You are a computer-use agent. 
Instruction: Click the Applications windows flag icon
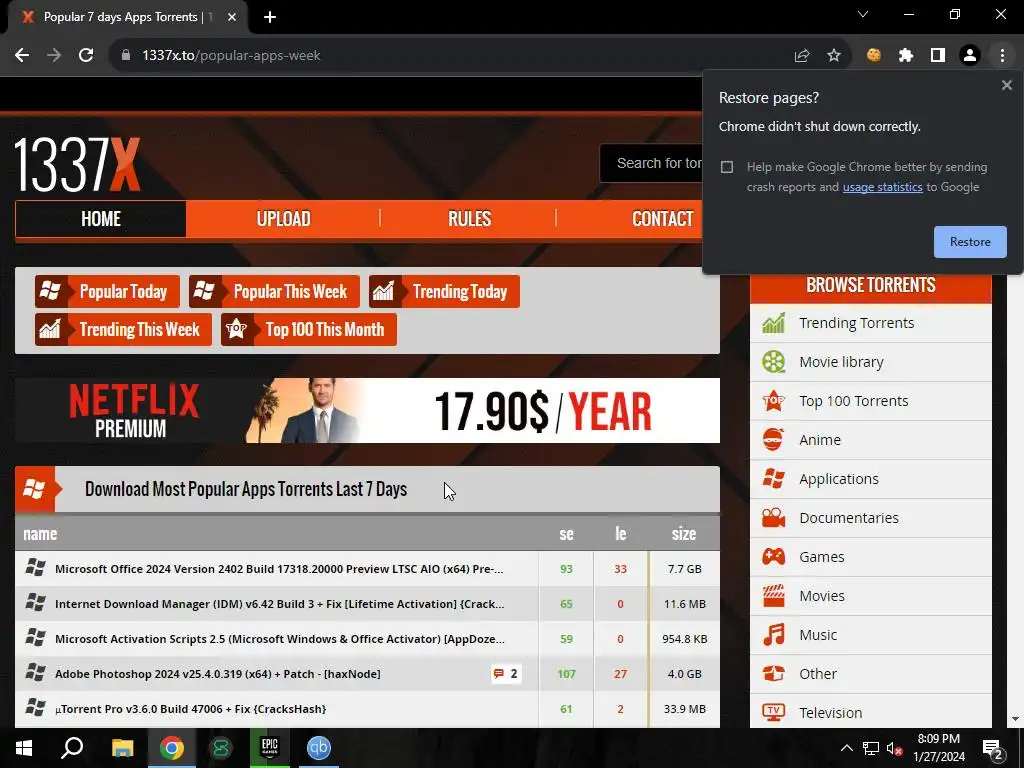(774, 479)
